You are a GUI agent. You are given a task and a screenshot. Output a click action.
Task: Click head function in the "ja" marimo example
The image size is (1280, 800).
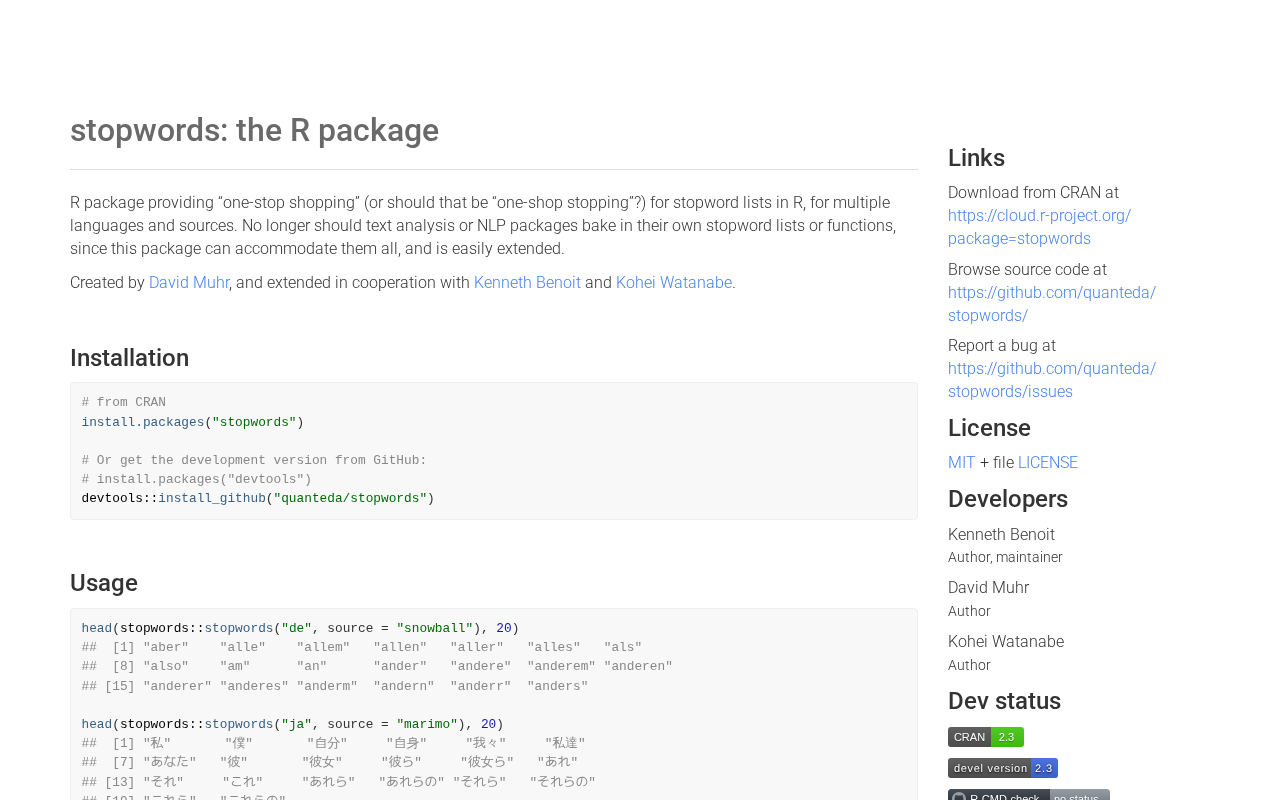[97, 725]
